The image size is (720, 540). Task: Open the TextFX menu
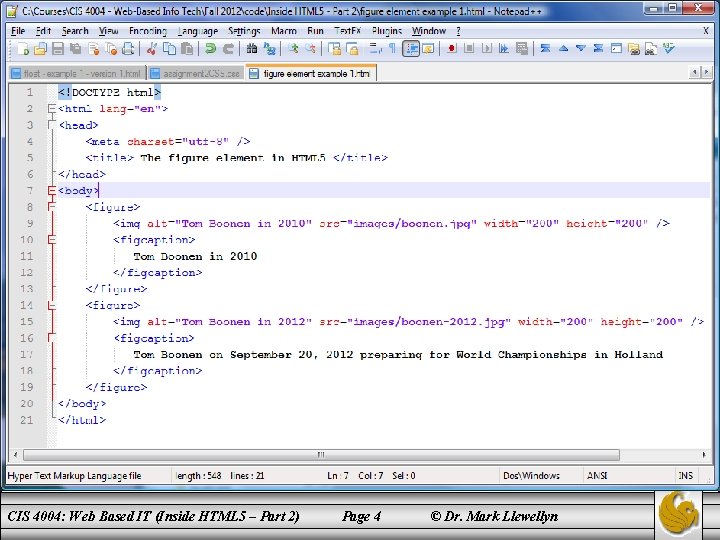click(348, 31)
